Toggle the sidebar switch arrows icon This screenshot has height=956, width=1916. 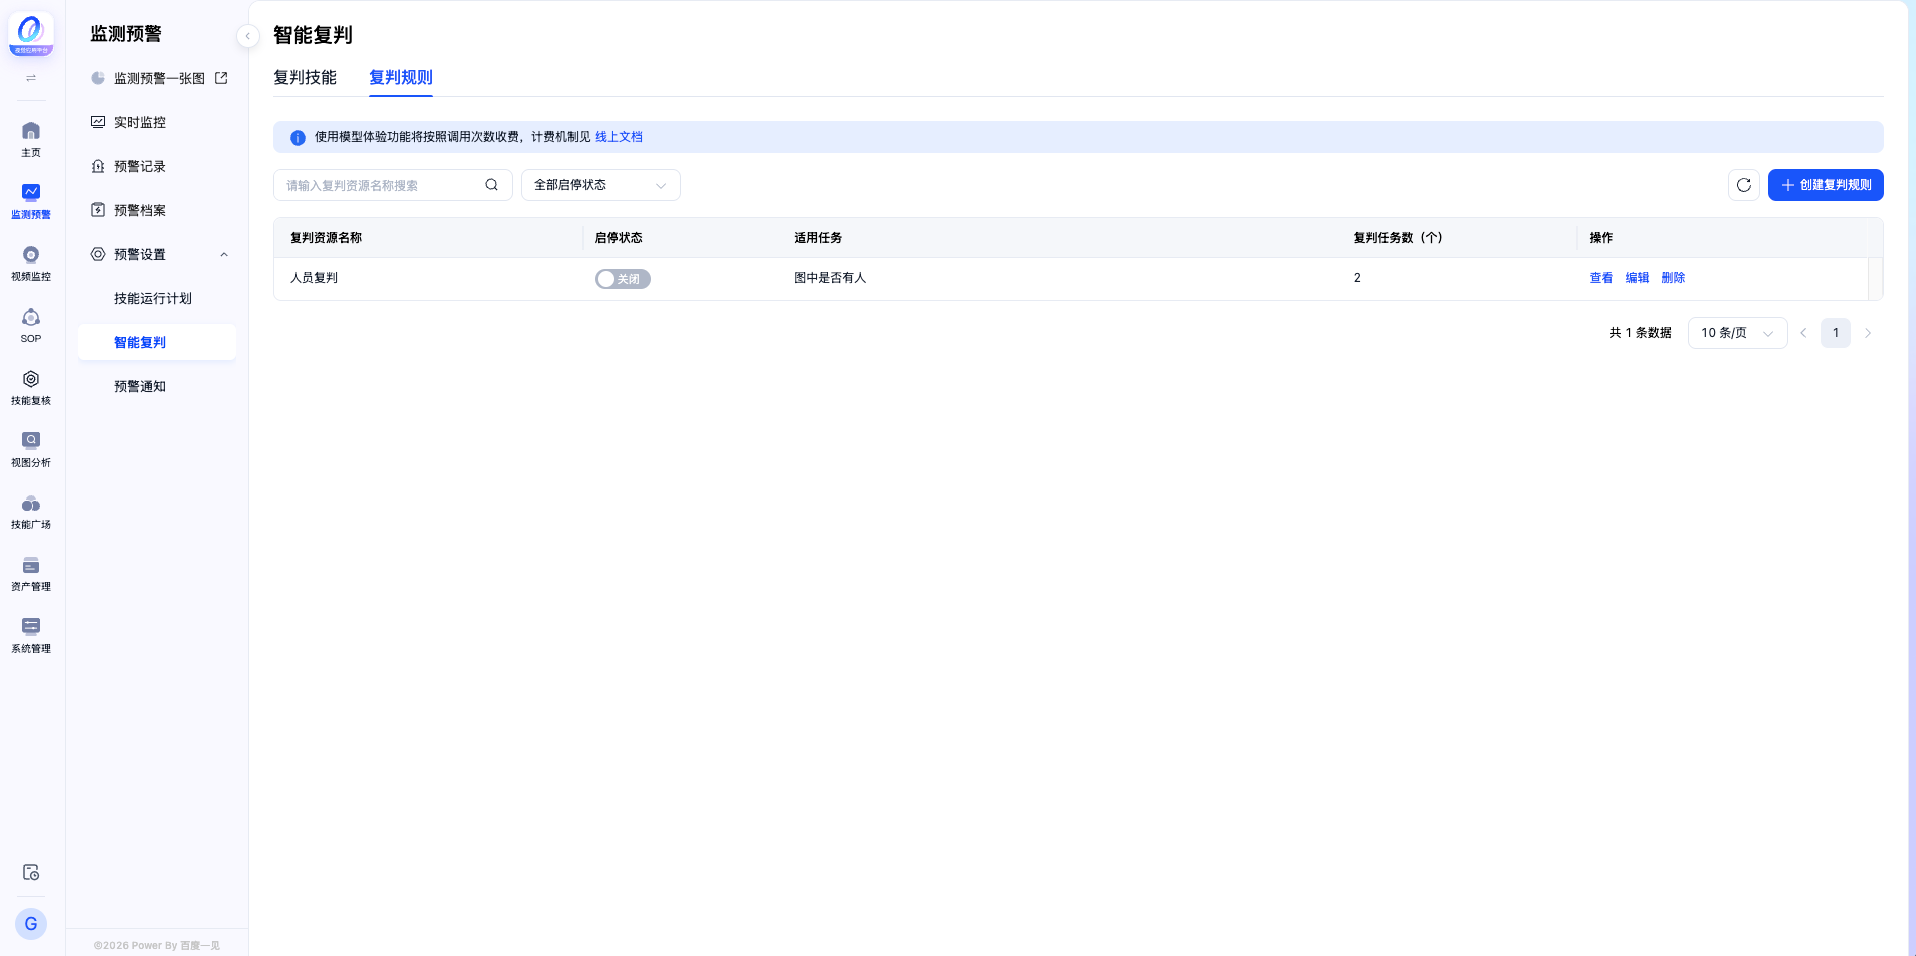click(31, 78)
